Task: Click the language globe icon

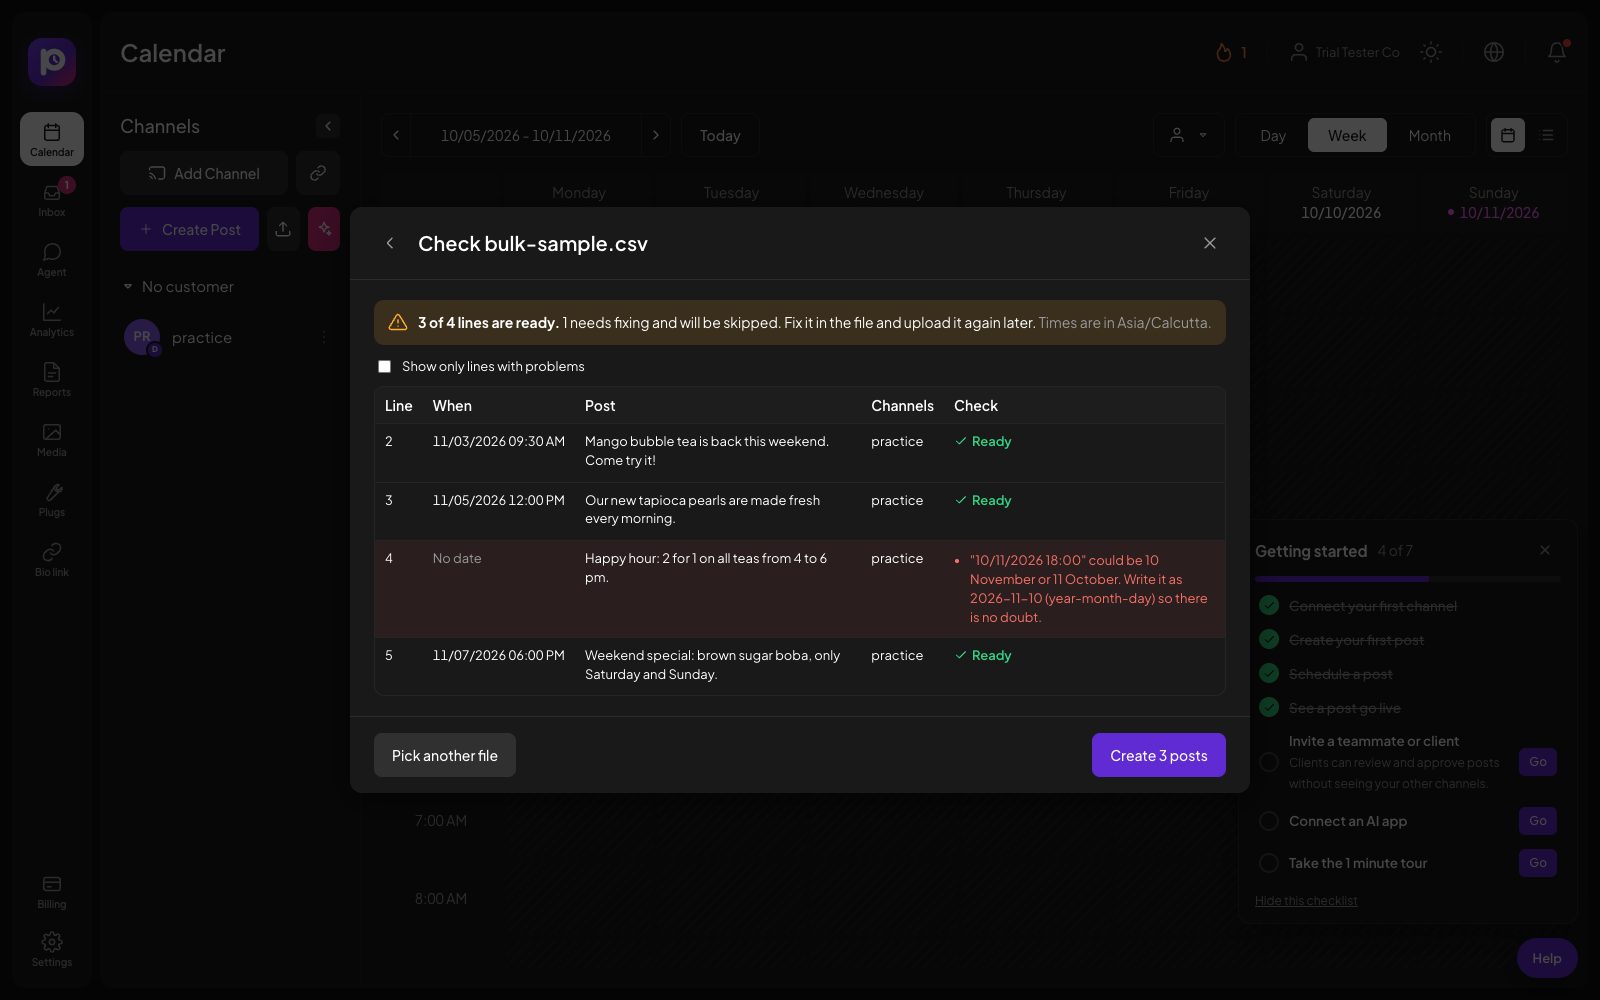Action: click(x=1494, y=52)
